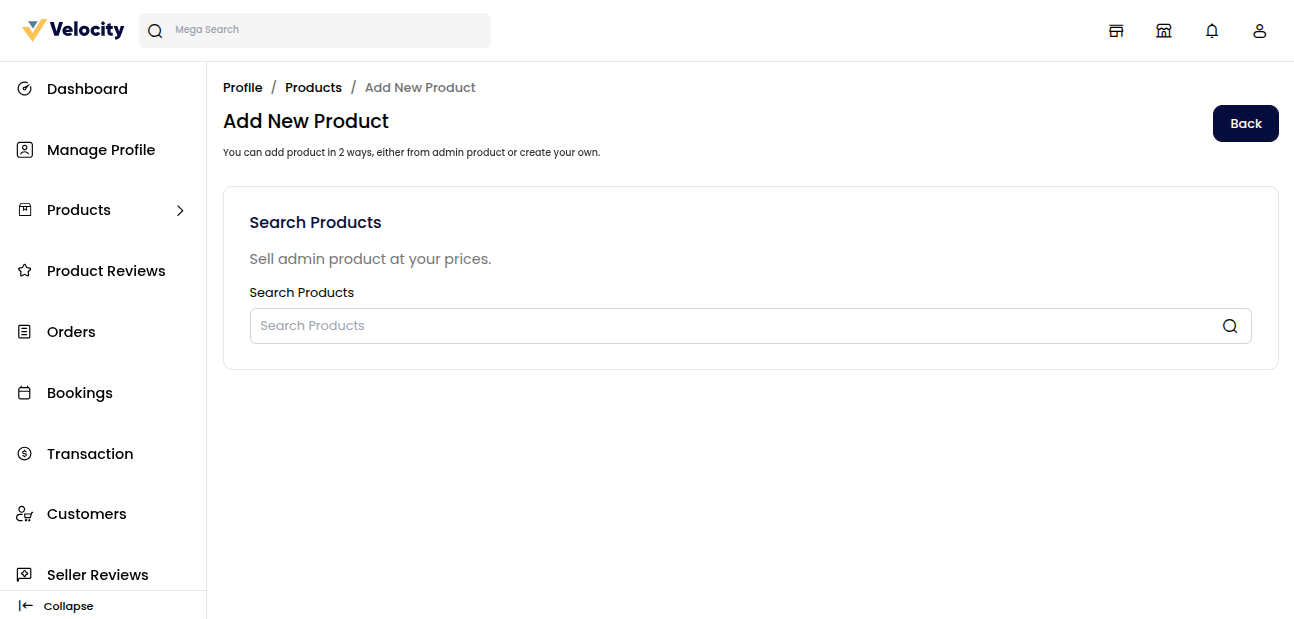Open Bookings in sidebar
1294x619 pixels.
pyautogui.click(x=79, y=393)
